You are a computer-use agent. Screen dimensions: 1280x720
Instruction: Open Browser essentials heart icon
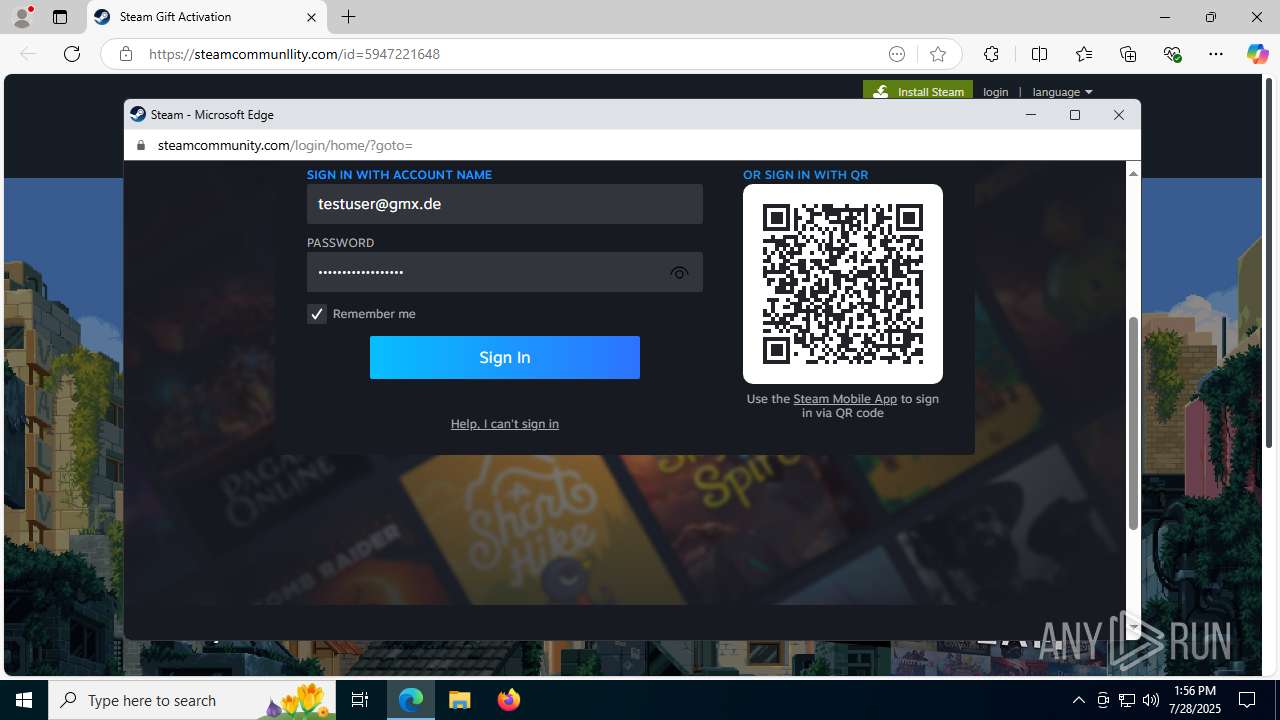tap(1172, 54)
